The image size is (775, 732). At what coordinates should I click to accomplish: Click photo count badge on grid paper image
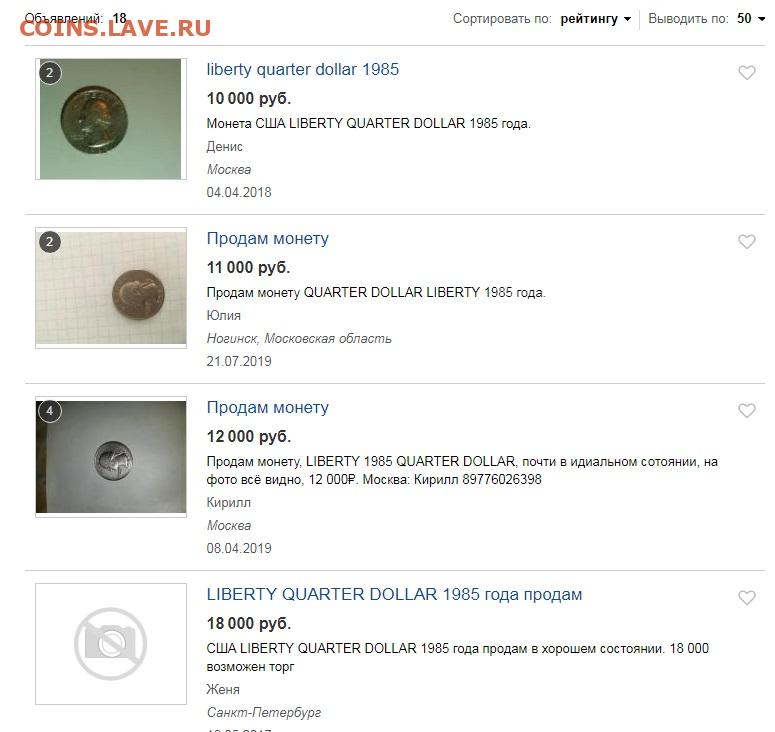pos(49,242)
